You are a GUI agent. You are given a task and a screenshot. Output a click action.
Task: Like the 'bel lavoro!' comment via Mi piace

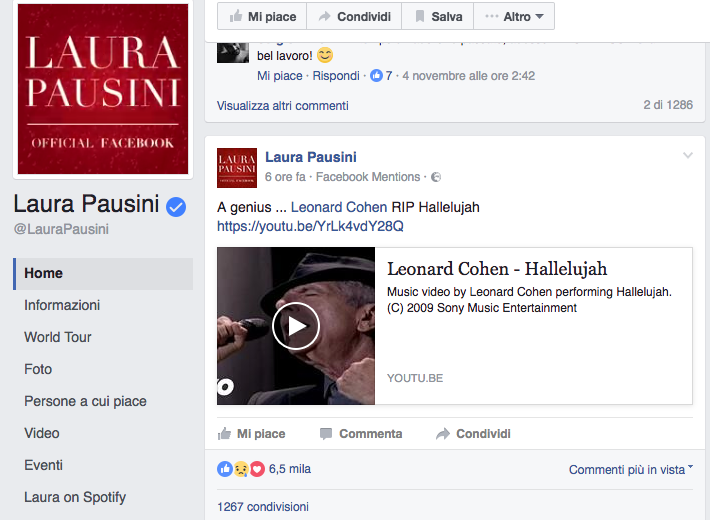pyautogui.click(x=280, y=76)
